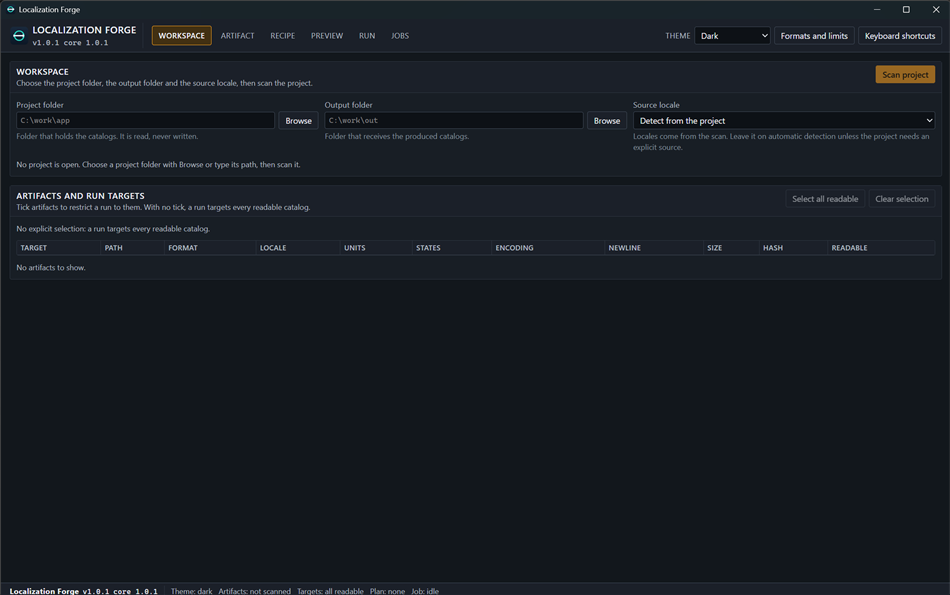Browse for the Output folder
The width and height of the screenshot is (950, 595).
tap(606, 121)
